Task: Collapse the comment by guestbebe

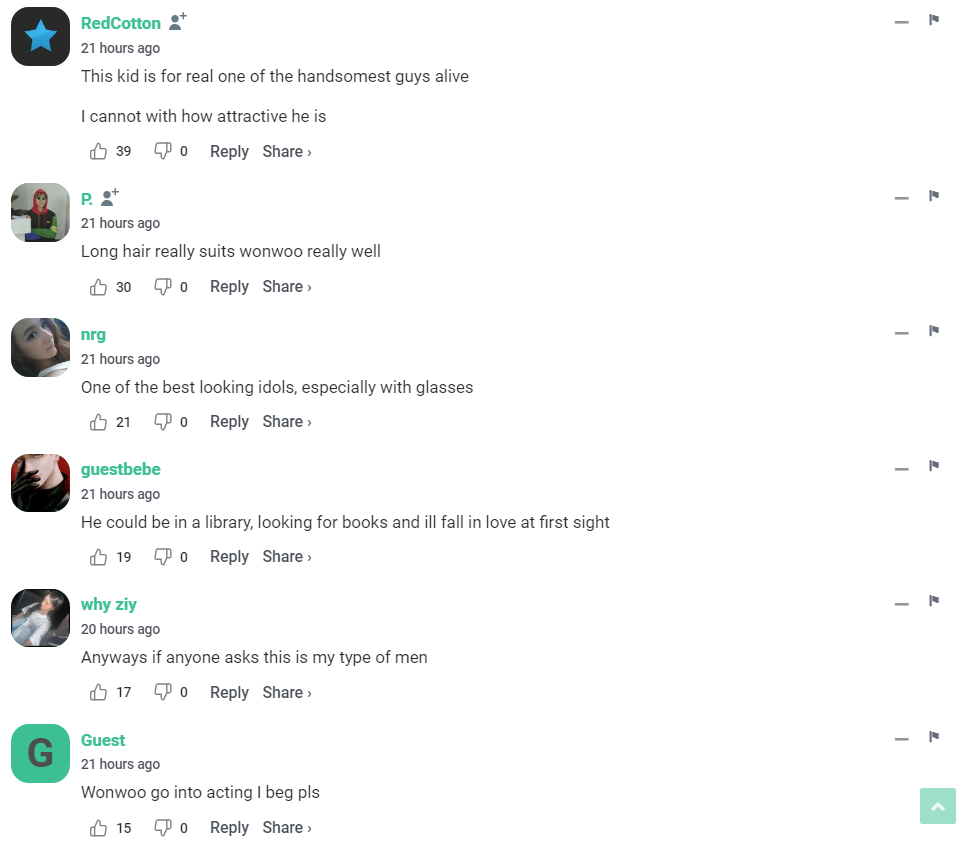Action: (902, 468)
